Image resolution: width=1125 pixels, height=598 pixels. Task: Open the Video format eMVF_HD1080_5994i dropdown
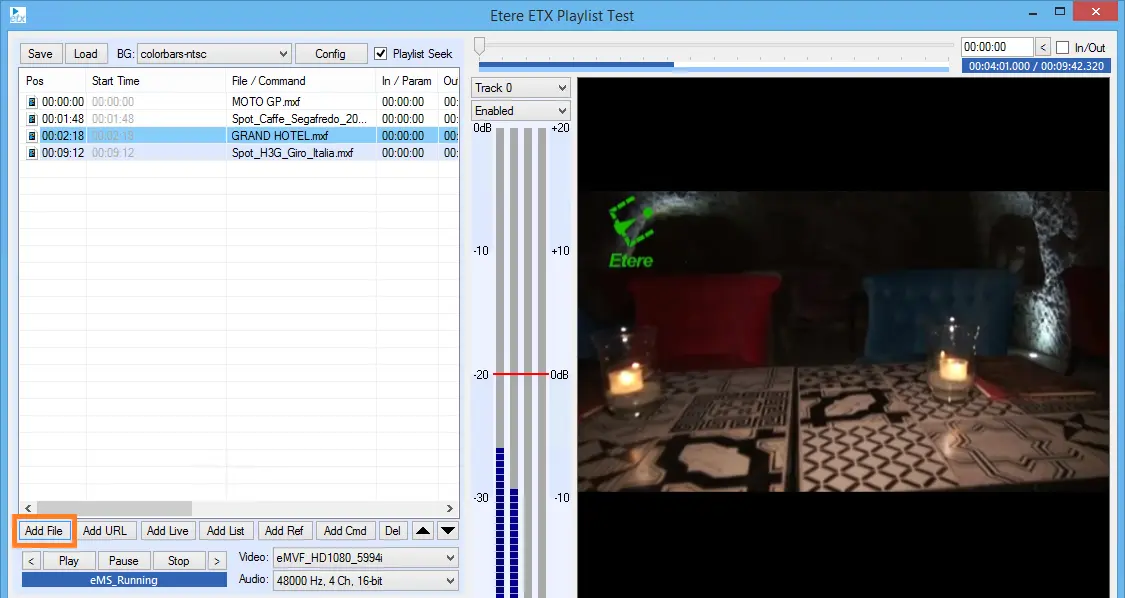tap(365, 557)
